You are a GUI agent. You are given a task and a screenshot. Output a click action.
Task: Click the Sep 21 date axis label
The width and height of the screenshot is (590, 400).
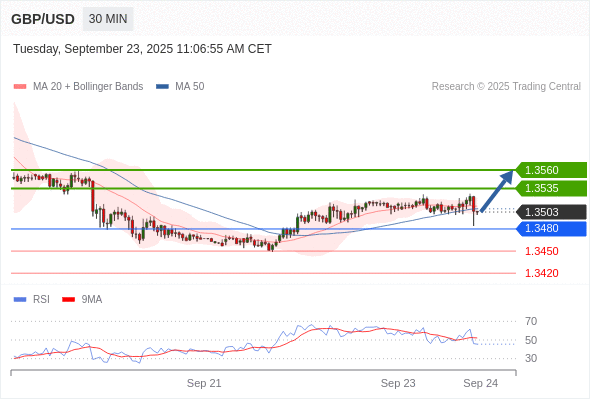coord(204,383)
